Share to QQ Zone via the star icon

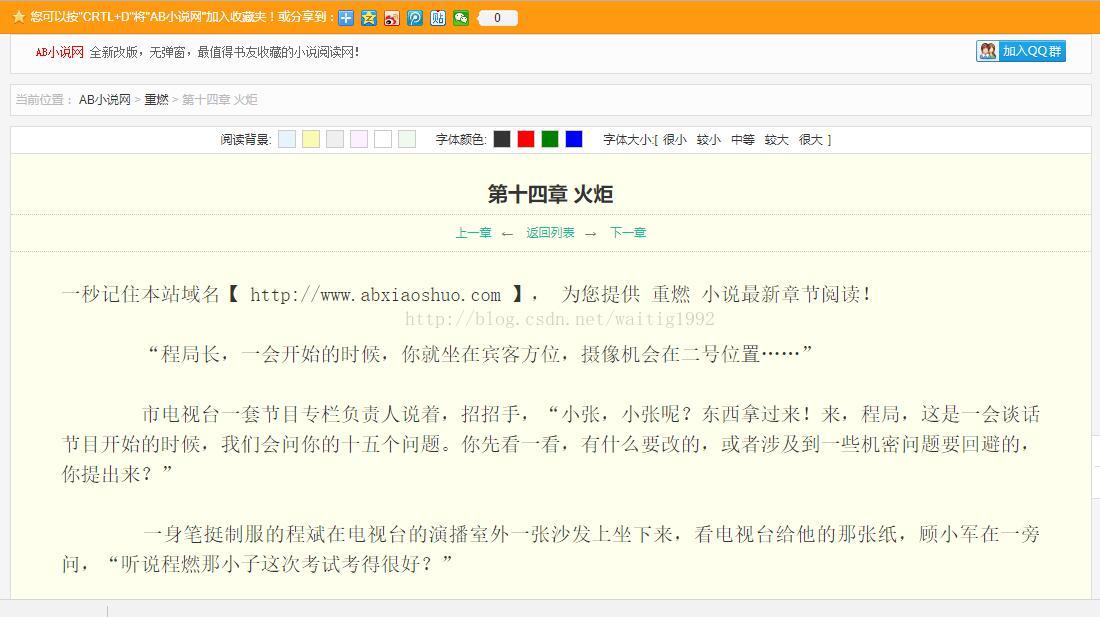tap(369, 18)
